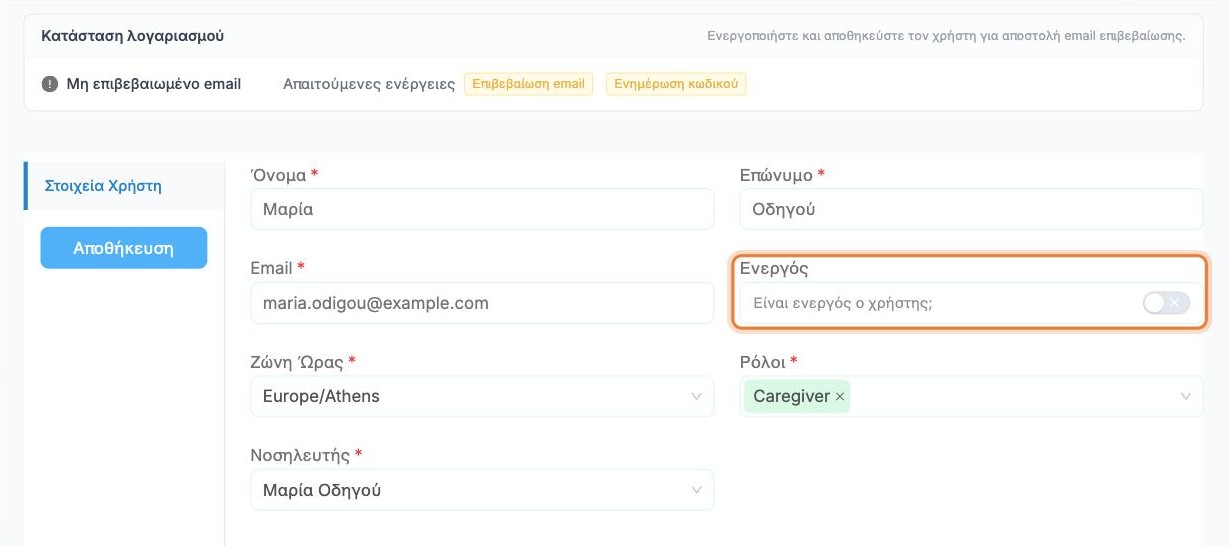Click the Email input field
The height and width of the screenshot is (546, 1229).
pyautogui.click(x=482, y=302)
